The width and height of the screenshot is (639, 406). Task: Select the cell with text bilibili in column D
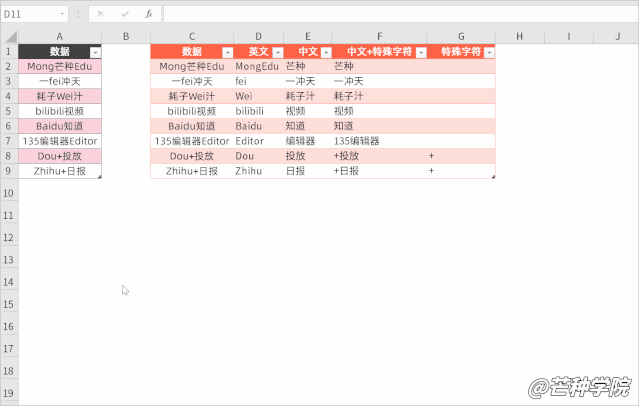point(257,111)
